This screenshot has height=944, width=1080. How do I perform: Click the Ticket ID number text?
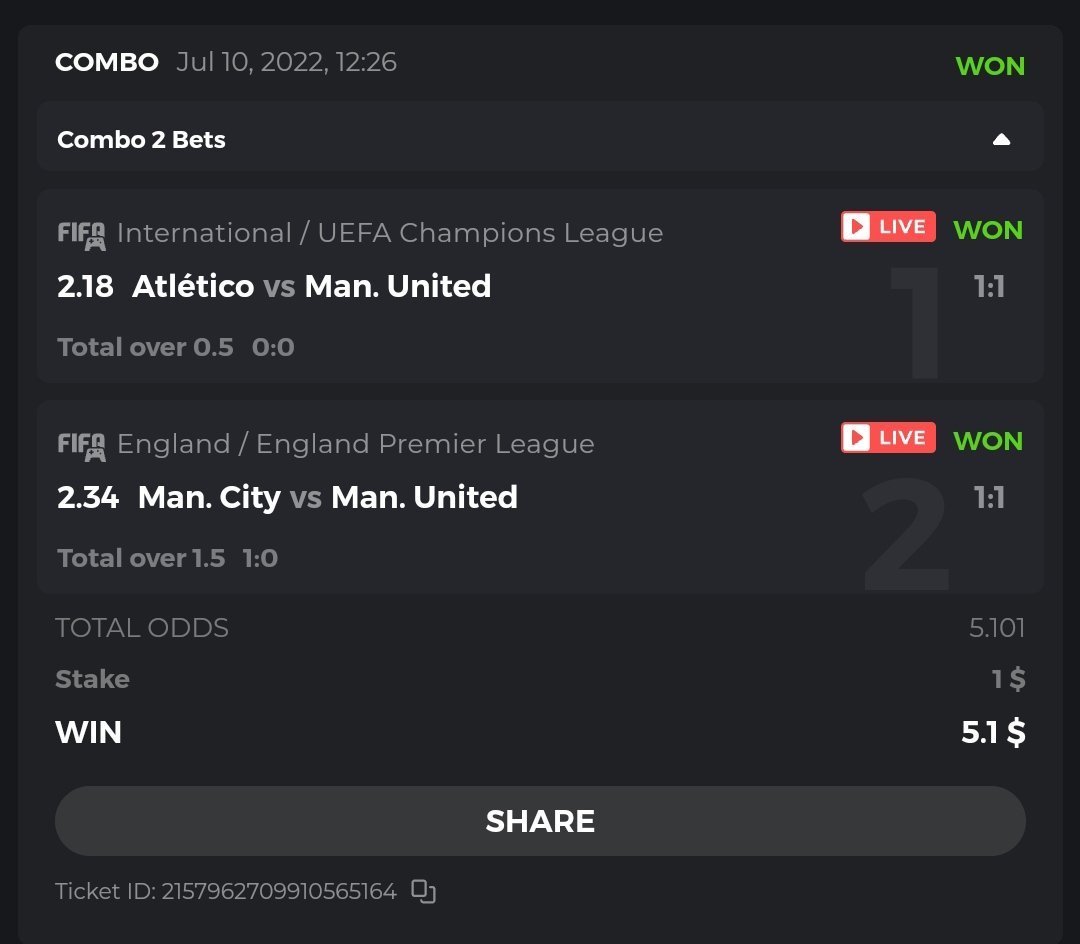[278, 891]
